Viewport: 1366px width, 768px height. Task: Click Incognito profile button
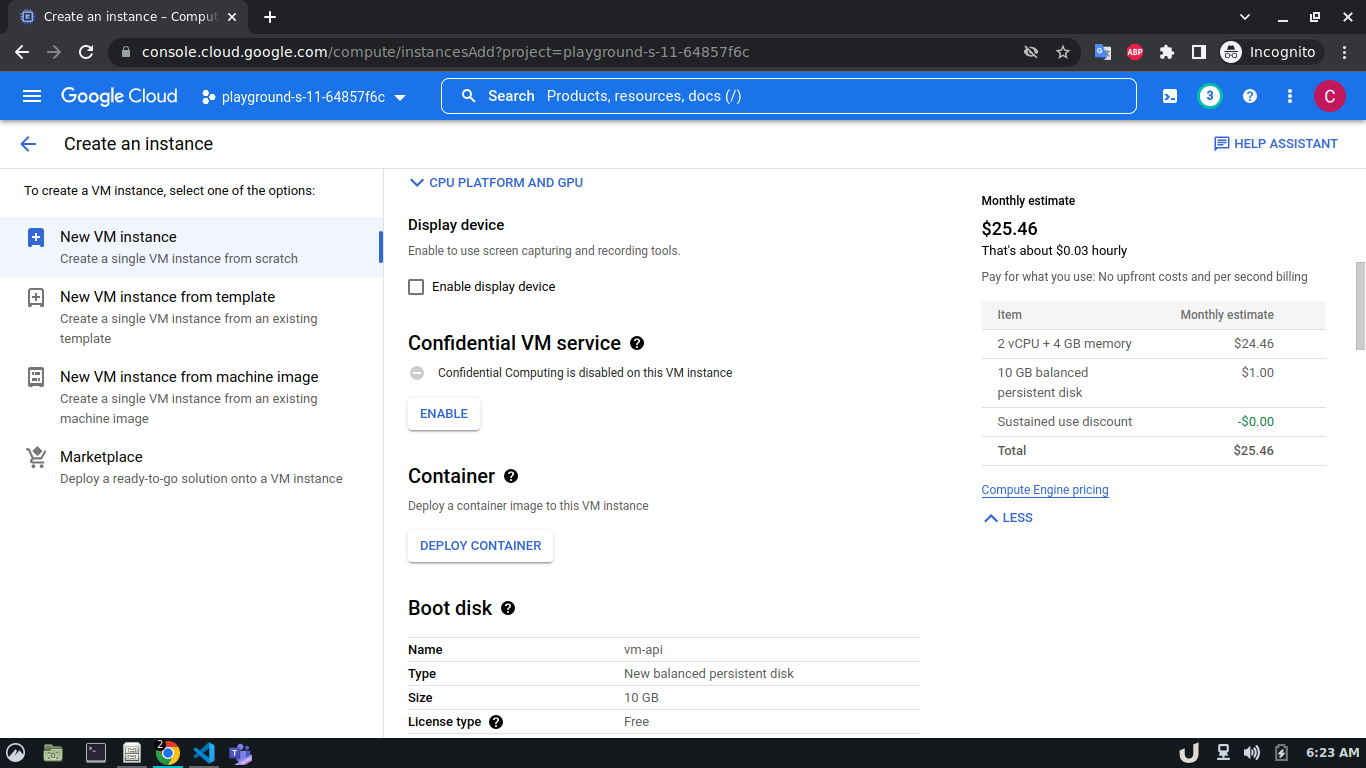coord(1270,52)
